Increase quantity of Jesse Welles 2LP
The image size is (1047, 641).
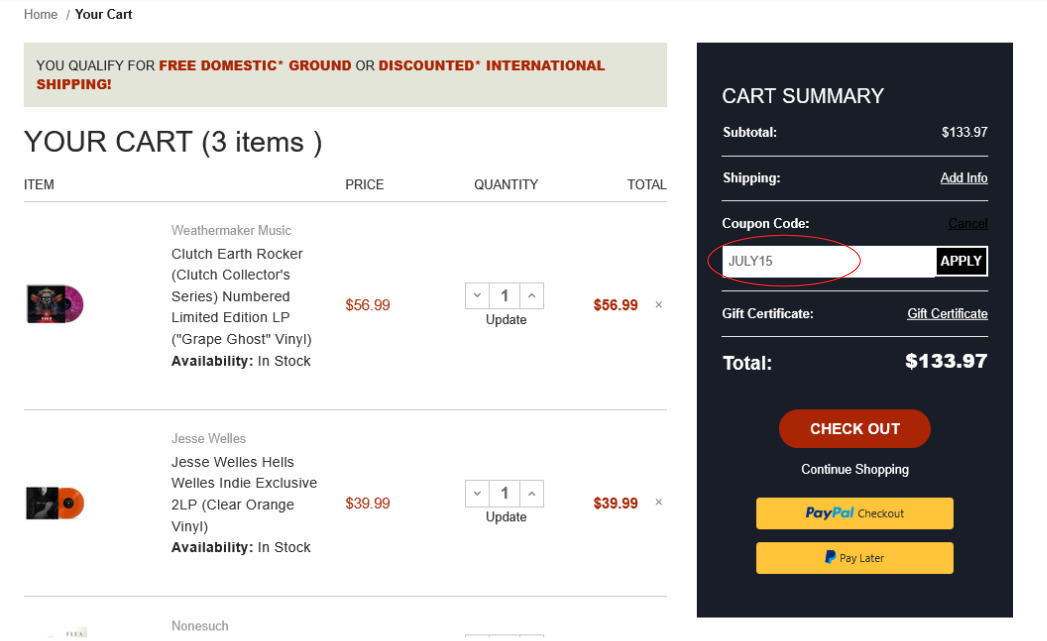click(x=532, y=493)
